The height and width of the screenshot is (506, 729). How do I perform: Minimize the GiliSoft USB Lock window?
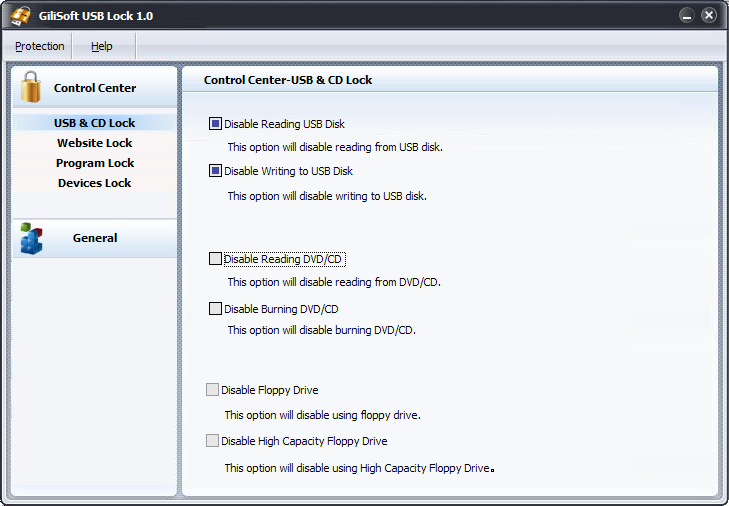coord(687,15)
